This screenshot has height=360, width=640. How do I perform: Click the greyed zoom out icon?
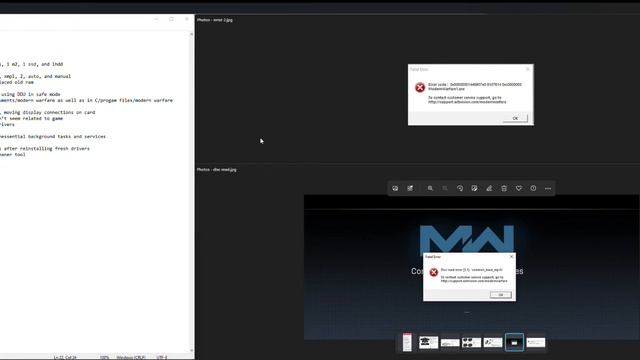pos(445,188)
